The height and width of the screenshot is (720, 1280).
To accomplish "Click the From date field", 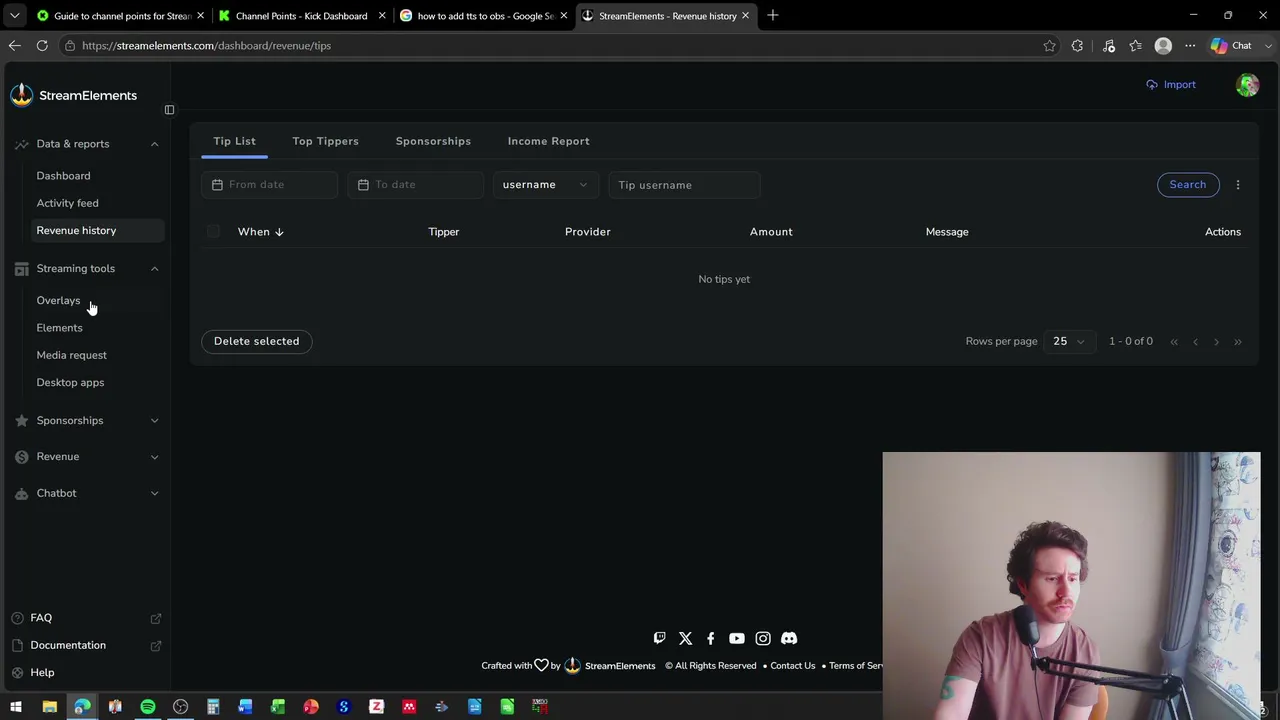I will point(269,185).
